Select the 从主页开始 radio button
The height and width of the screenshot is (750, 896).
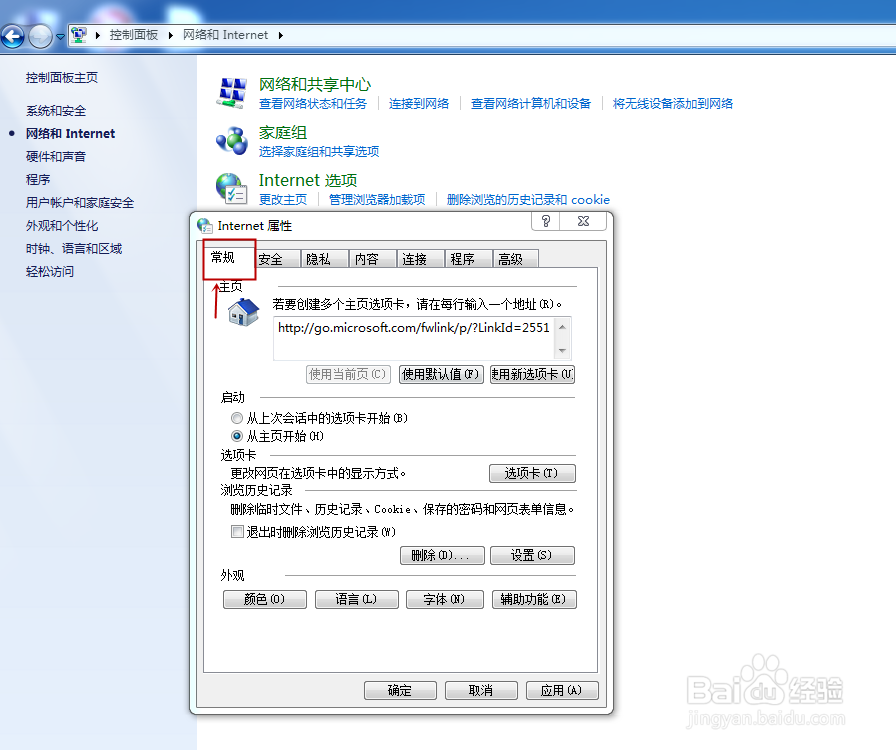point(236,437)
